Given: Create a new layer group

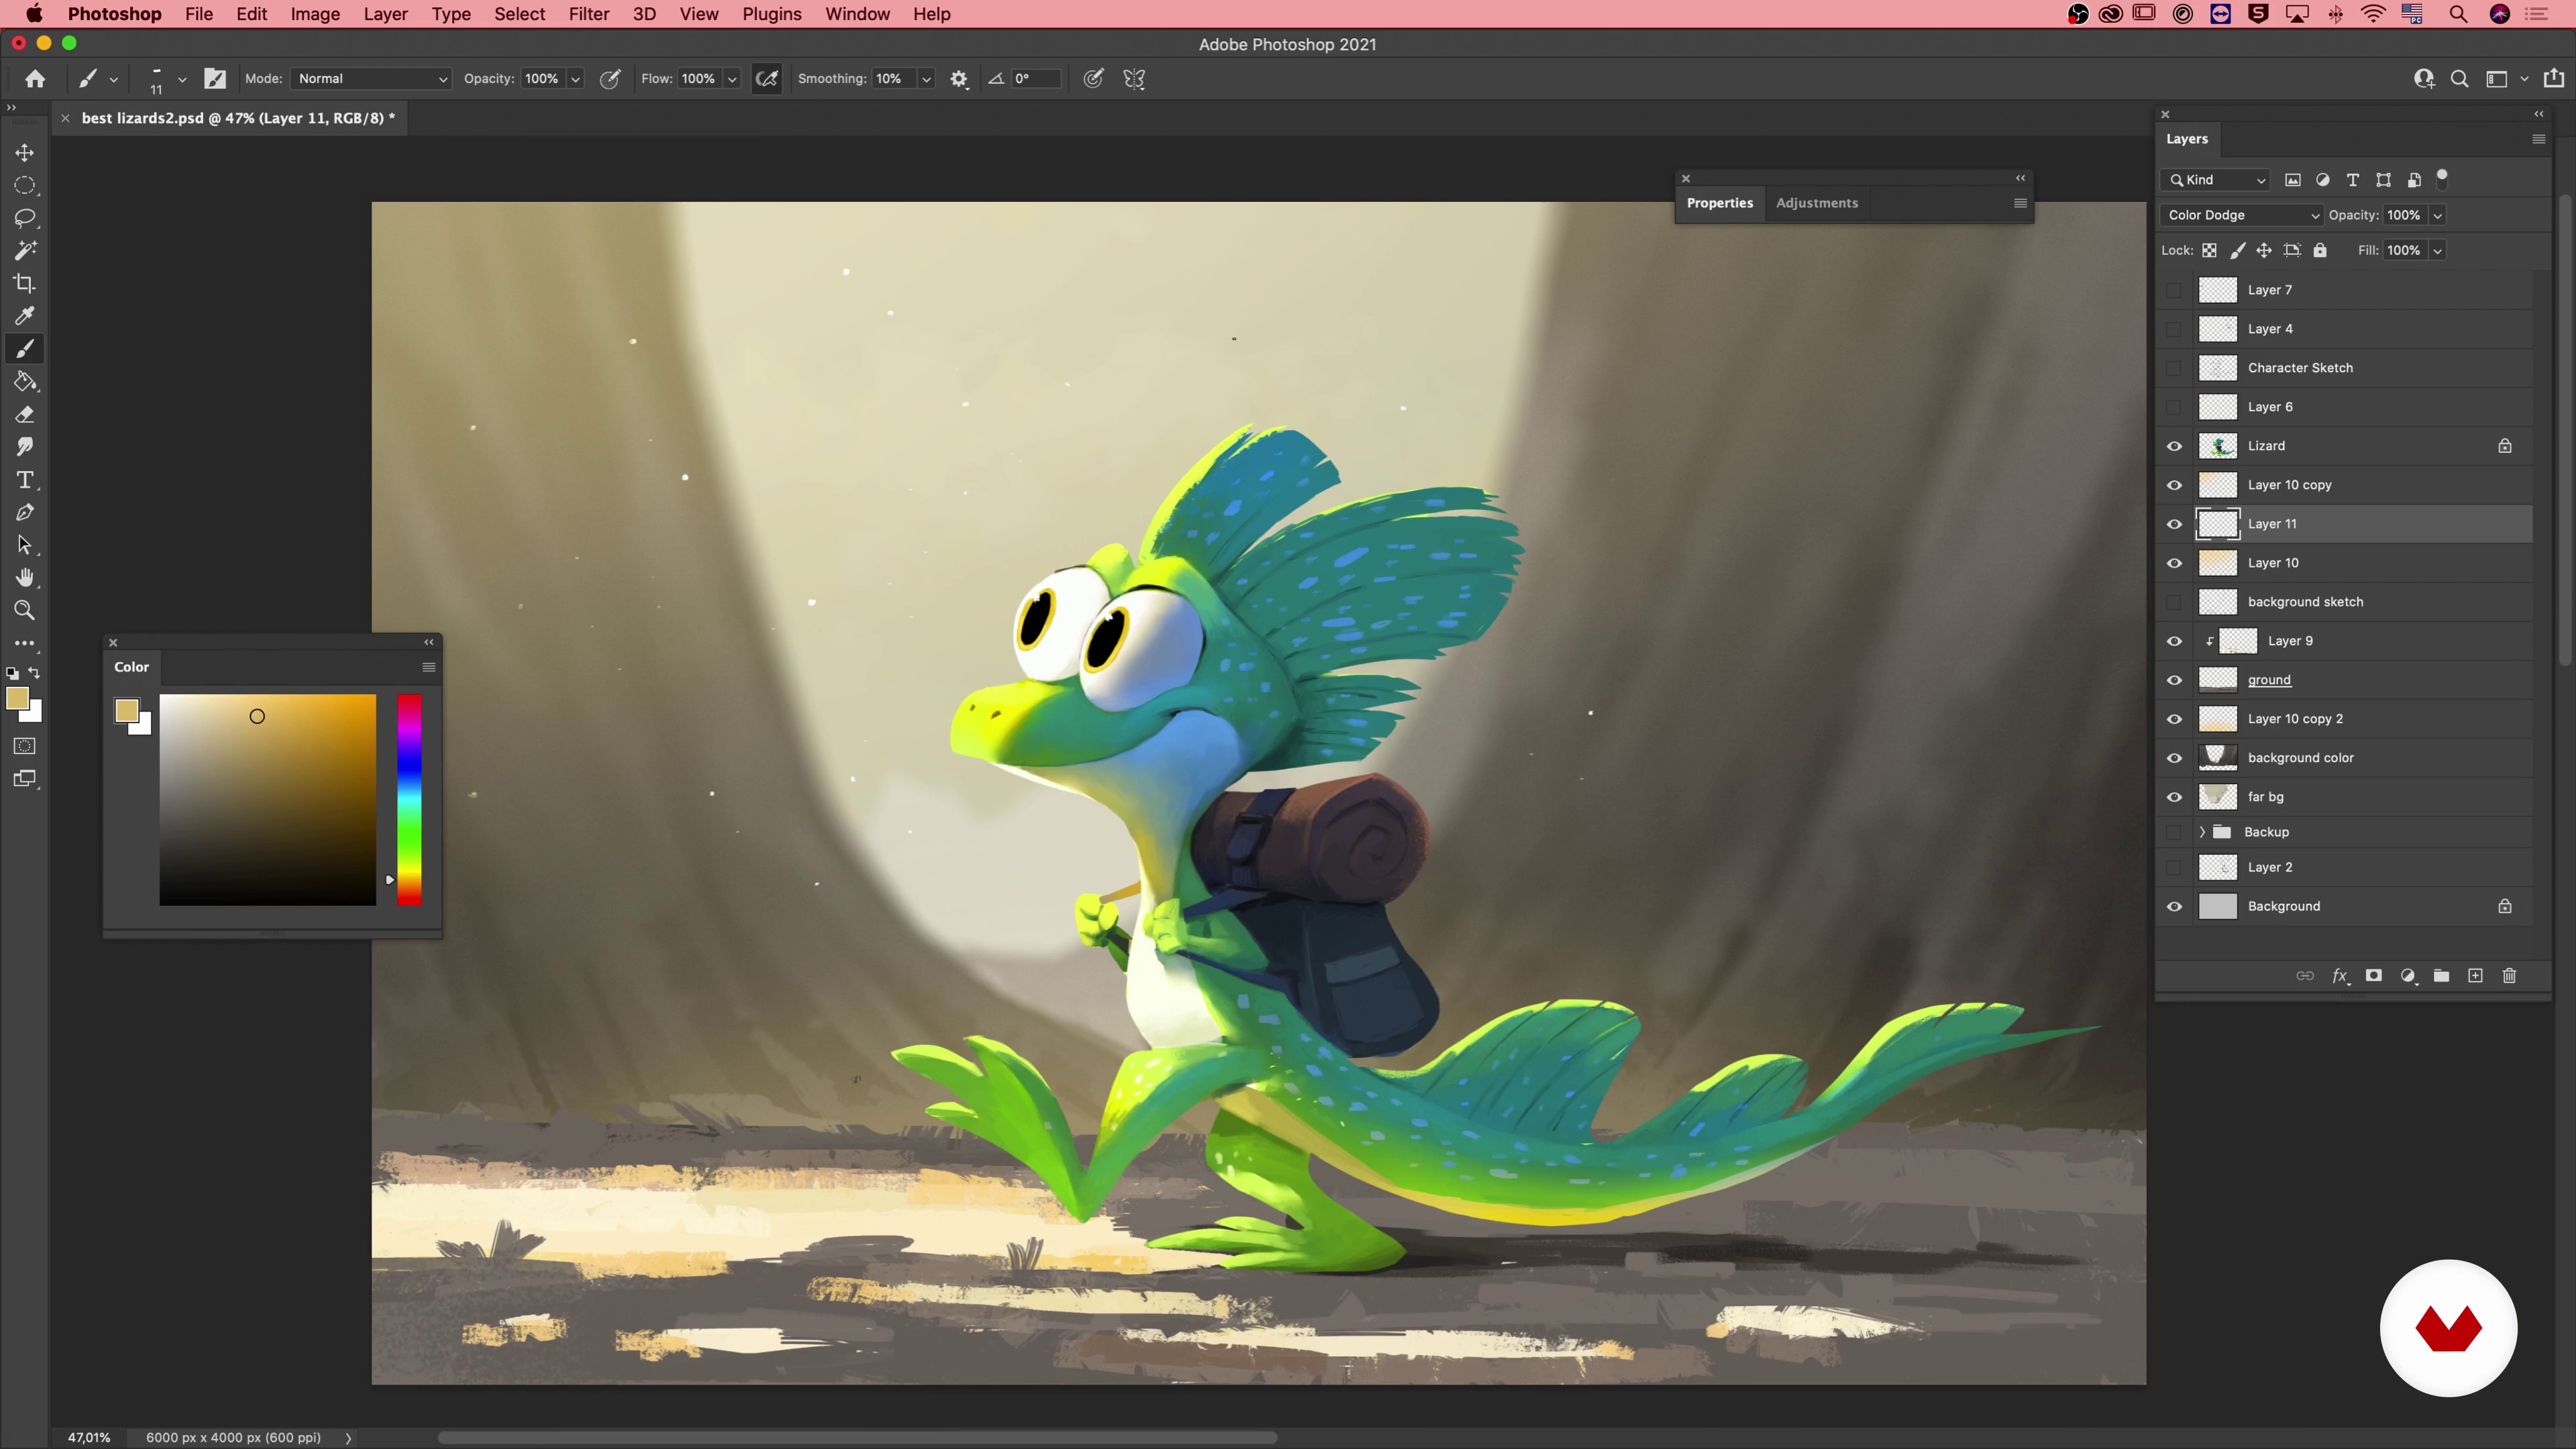Looking at the screenshot, I should coord(2441,976).
